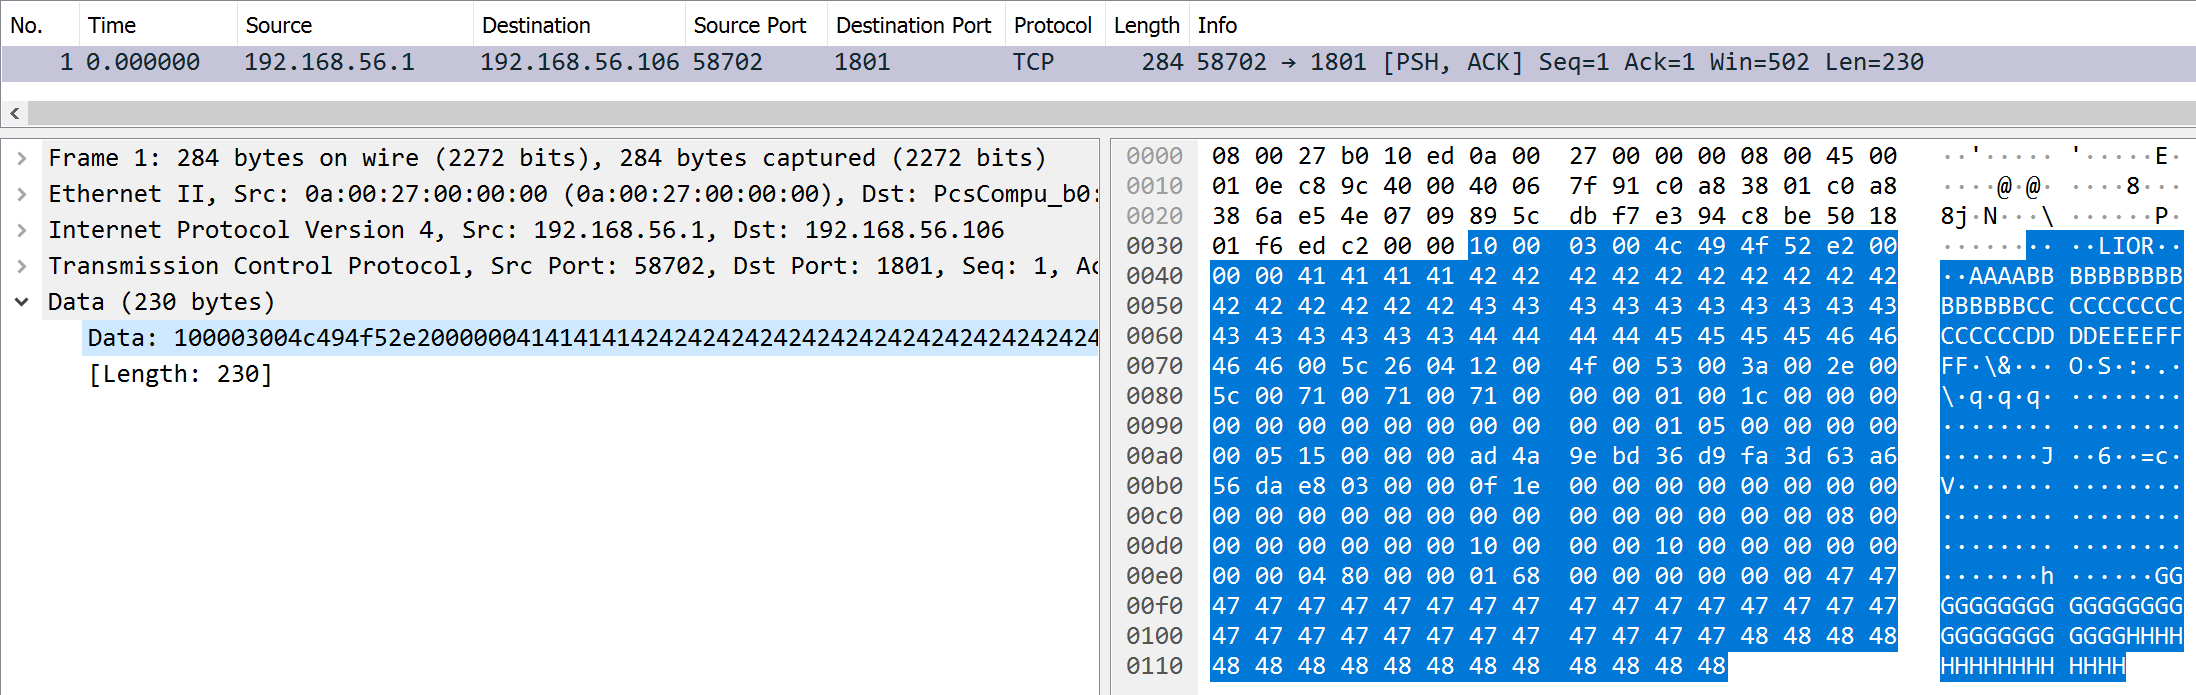
Task: Select the [Length: 230] field
Action: coord(180,374)
